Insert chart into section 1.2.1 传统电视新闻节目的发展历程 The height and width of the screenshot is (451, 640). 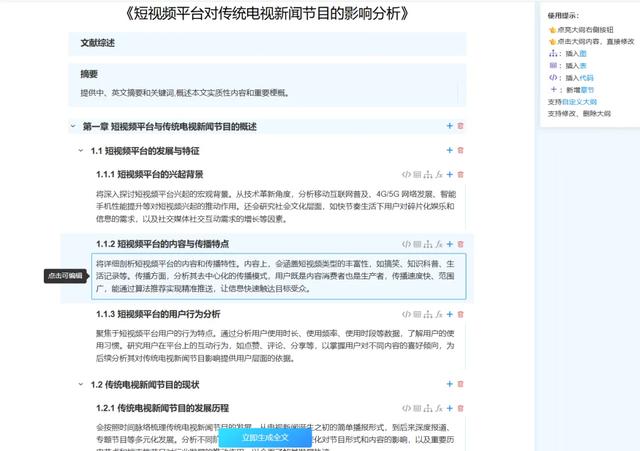coord(428,408)
